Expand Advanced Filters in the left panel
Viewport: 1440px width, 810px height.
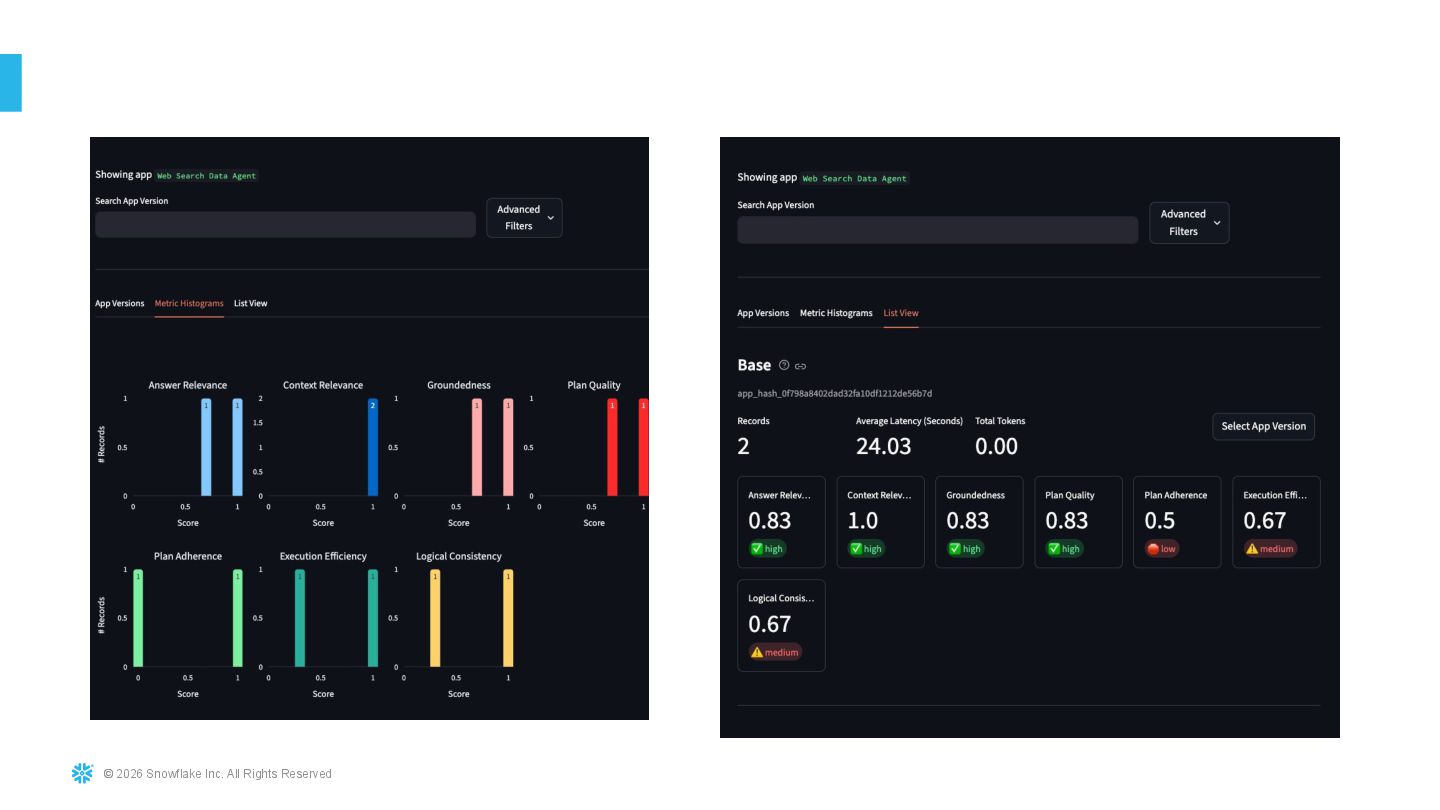click(x=524, y=218)
